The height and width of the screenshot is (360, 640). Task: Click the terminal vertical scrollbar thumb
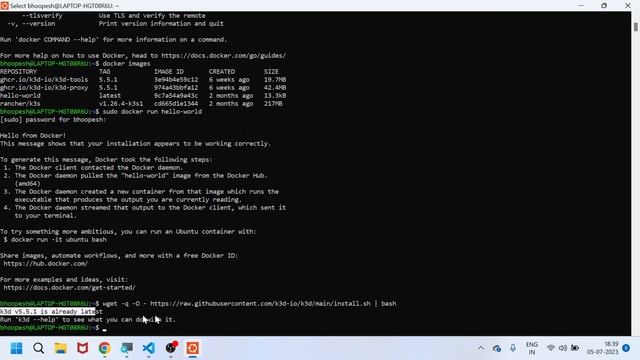pos(636,27)
